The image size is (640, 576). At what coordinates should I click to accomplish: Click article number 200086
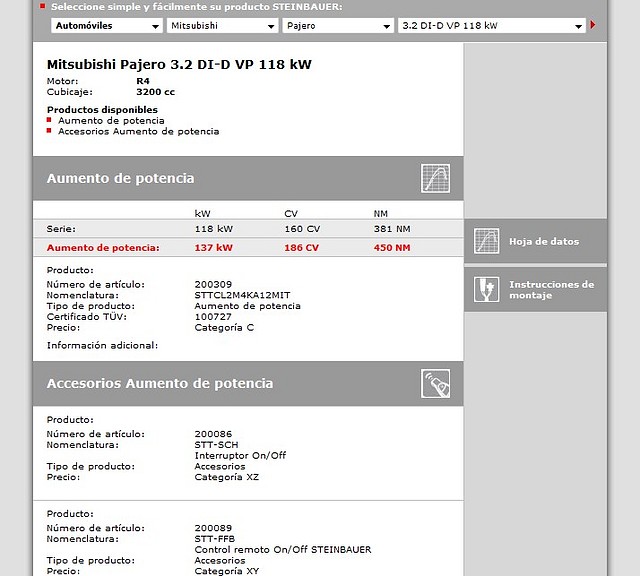coord(213,434)
